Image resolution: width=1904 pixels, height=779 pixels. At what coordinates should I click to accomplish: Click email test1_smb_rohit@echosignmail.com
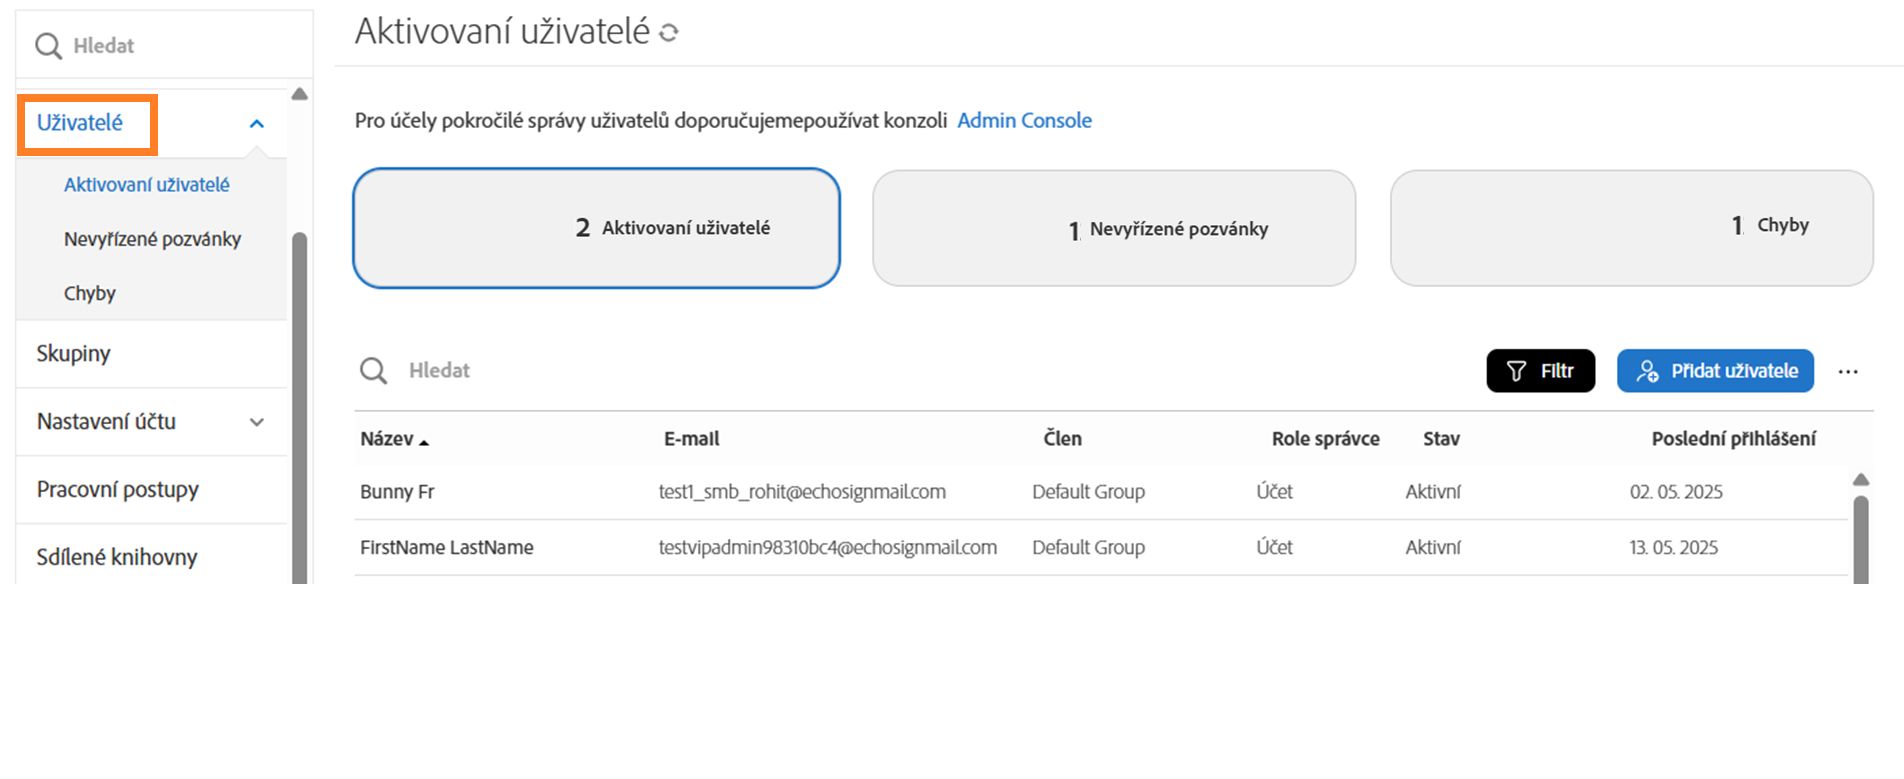[802, 492]
